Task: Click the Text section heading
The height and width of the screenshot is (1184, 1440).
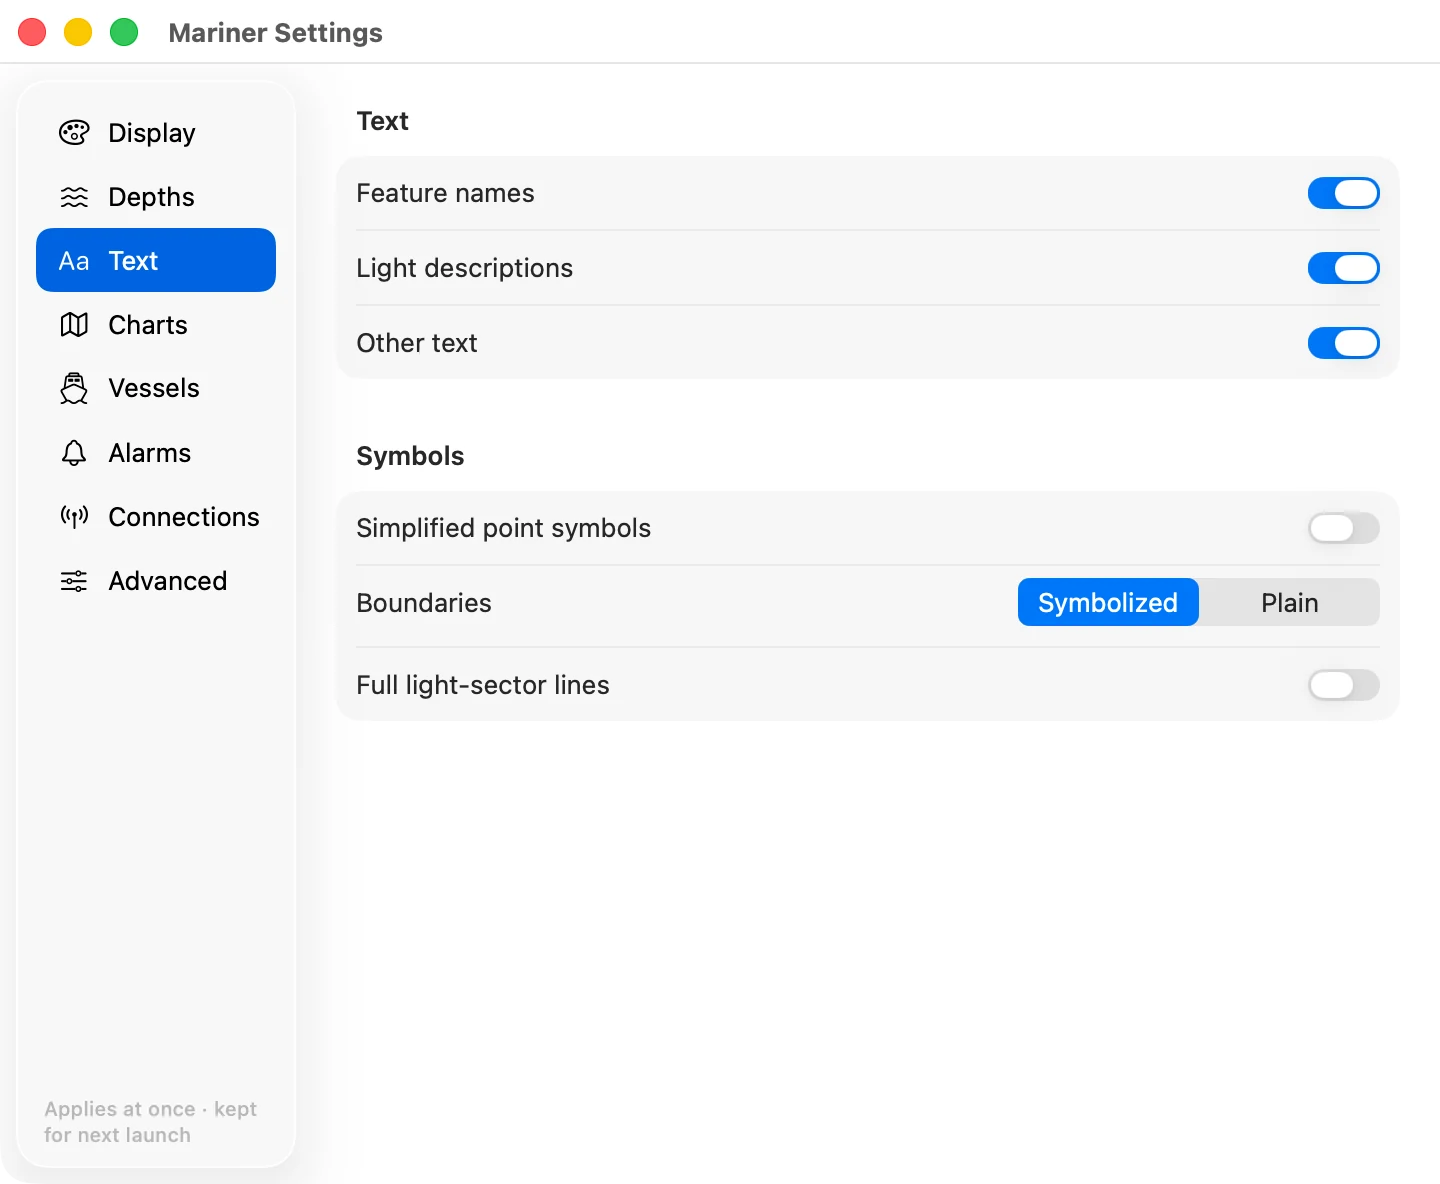Action: click(x=382, y=121)
